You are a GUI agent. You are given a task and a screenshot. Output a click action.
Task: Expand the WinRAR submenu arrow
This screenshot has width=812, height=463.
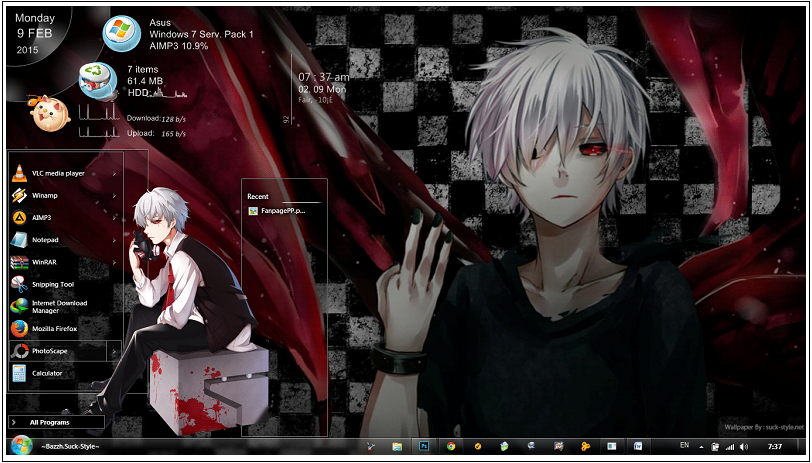point(114,262)
